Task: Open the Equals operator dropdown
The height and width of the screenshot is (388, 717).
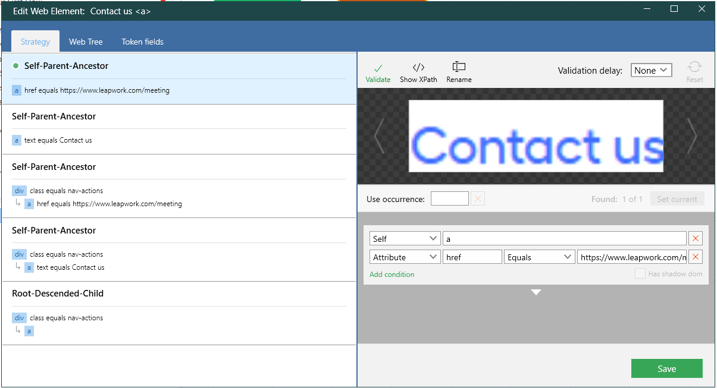Action: tap(539, 257)
